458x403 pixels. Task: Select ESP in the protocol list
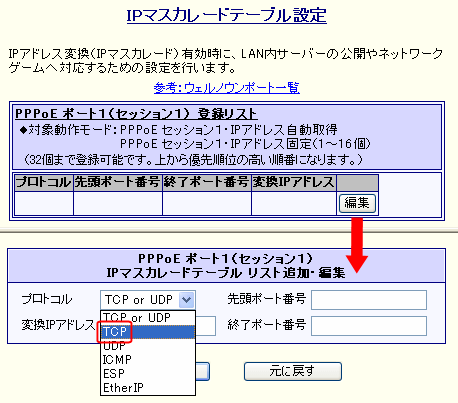coord(148,374)
